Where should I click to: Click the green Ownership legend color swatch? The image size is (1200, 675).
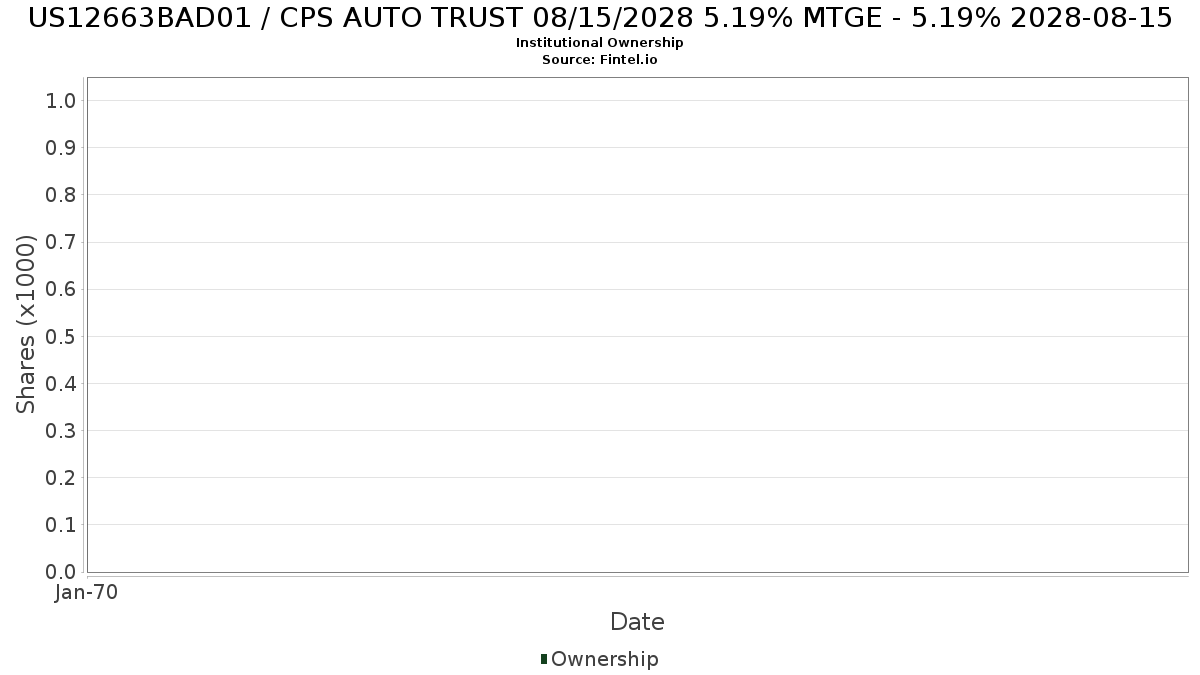(544, 659)
